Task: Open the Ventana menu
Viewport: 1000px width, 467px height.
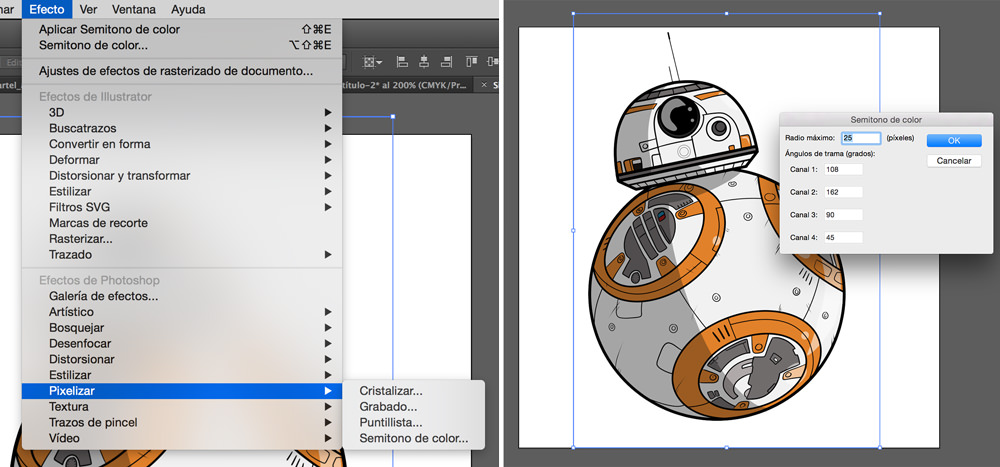Action: [133, 10]
